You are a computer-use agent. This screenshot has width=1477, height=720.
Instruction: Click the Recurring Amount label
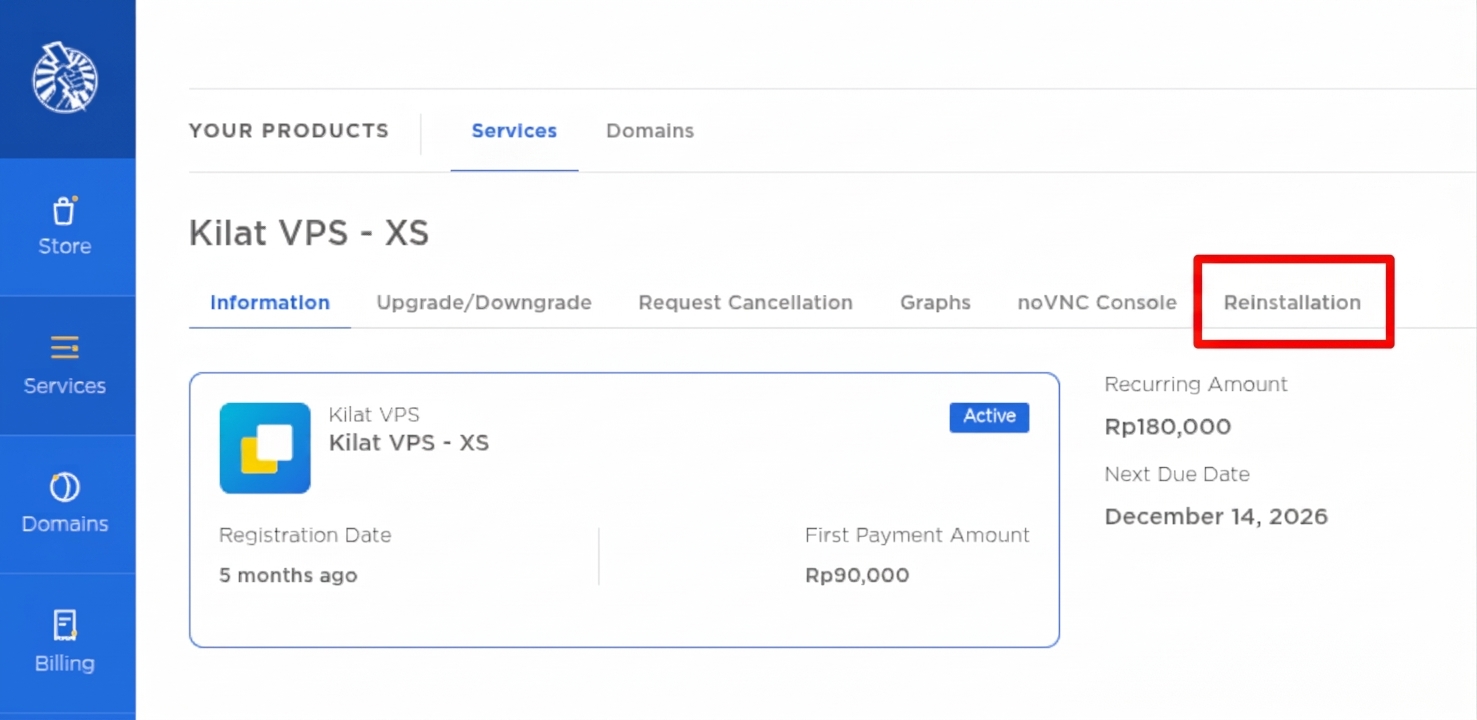[1196, 384]
